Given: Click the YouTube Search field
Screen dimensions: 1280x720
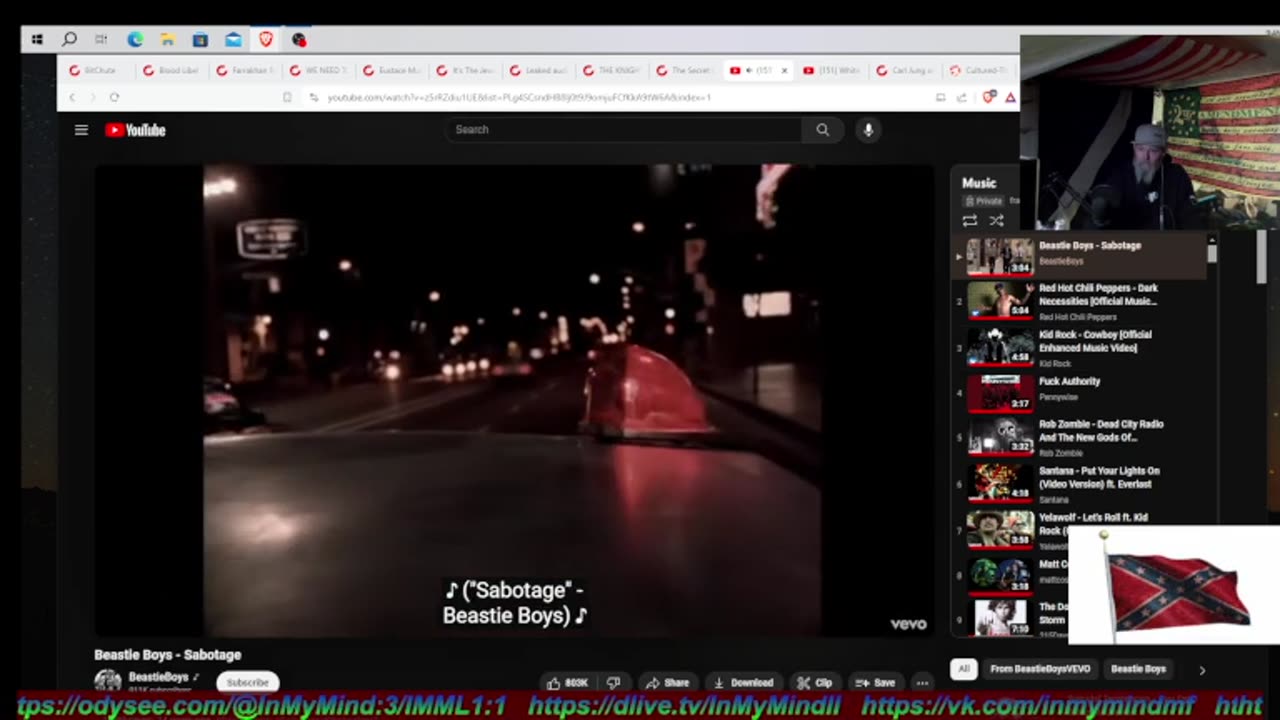Looking at the screenshot, I should pyautogui.click(x=622, y=129).
